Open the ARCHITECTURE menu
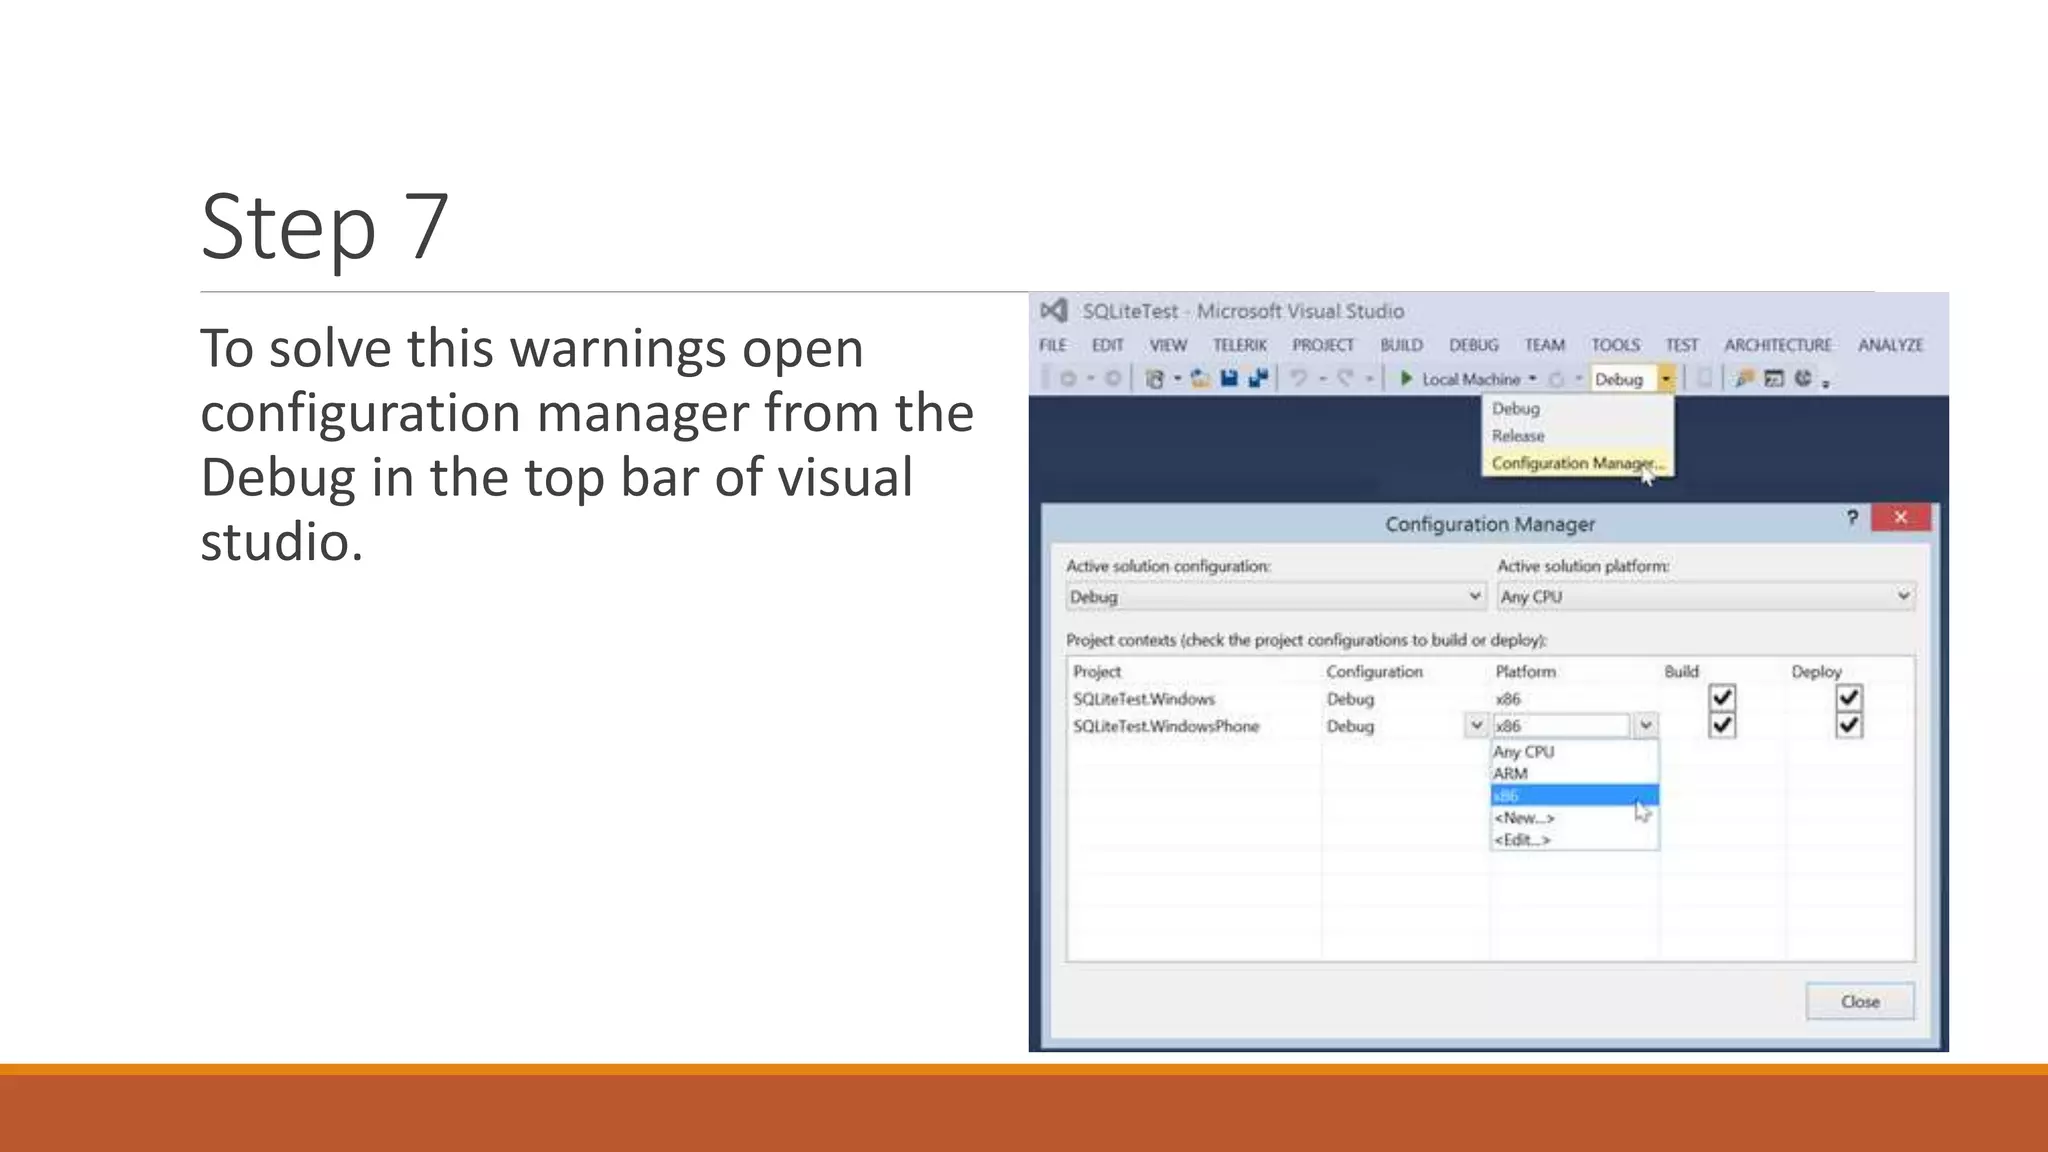Image resolution: width=2048 pixels, height=1152 pixels. coord(1778,345)
